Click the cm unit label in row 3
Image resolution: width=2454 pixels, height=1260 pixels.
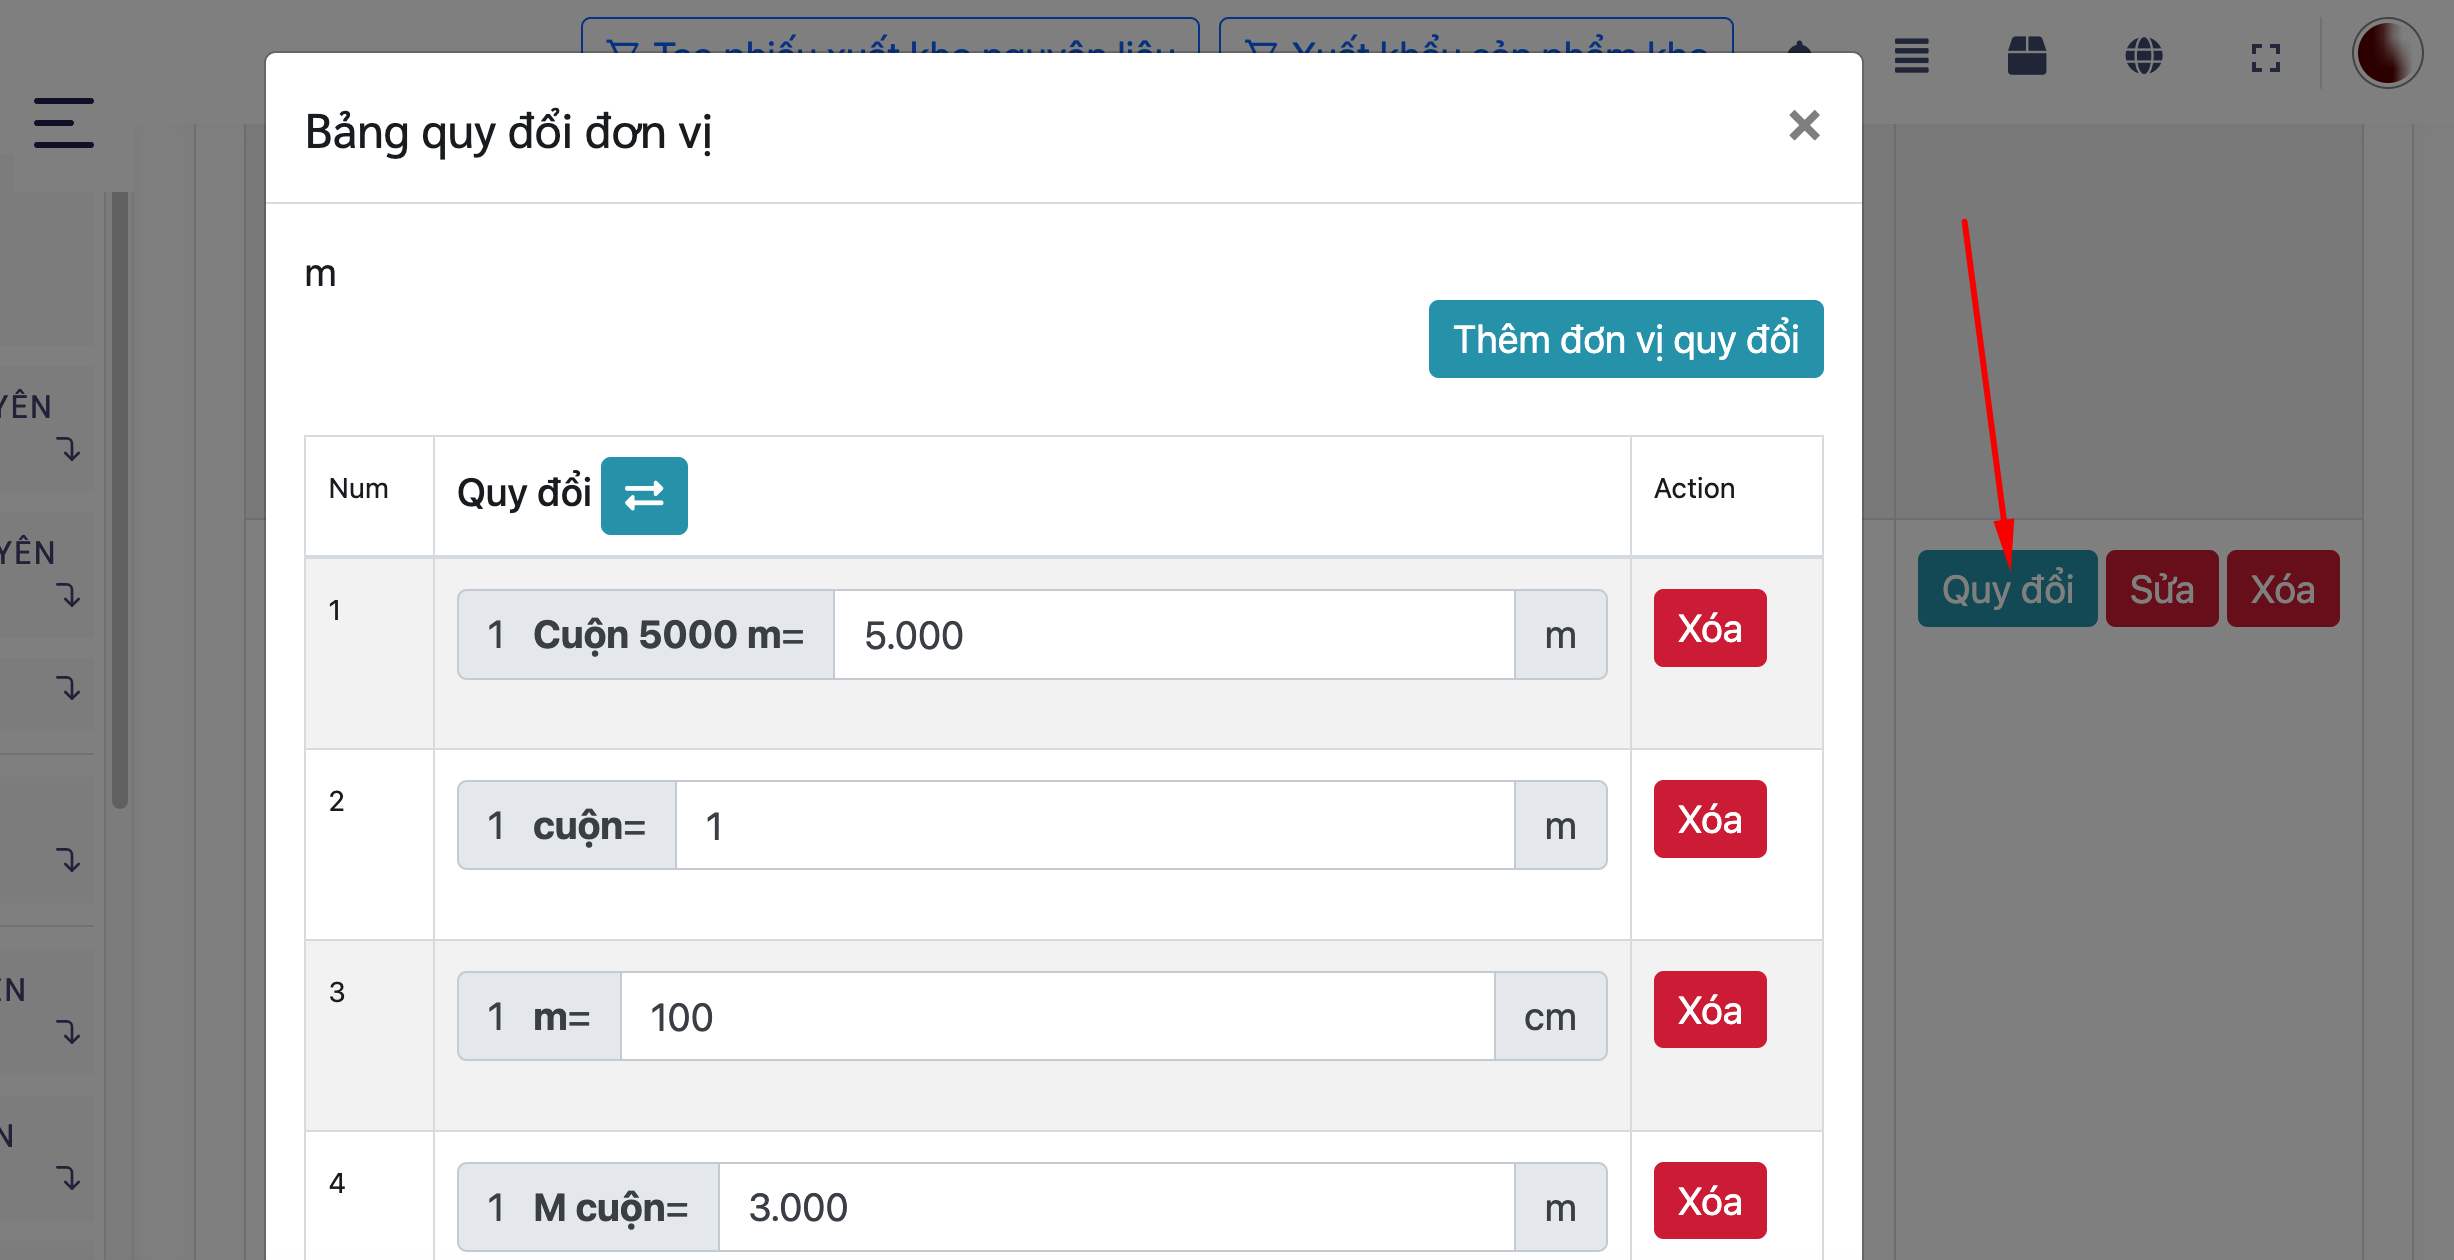tap(1550, 1017)
